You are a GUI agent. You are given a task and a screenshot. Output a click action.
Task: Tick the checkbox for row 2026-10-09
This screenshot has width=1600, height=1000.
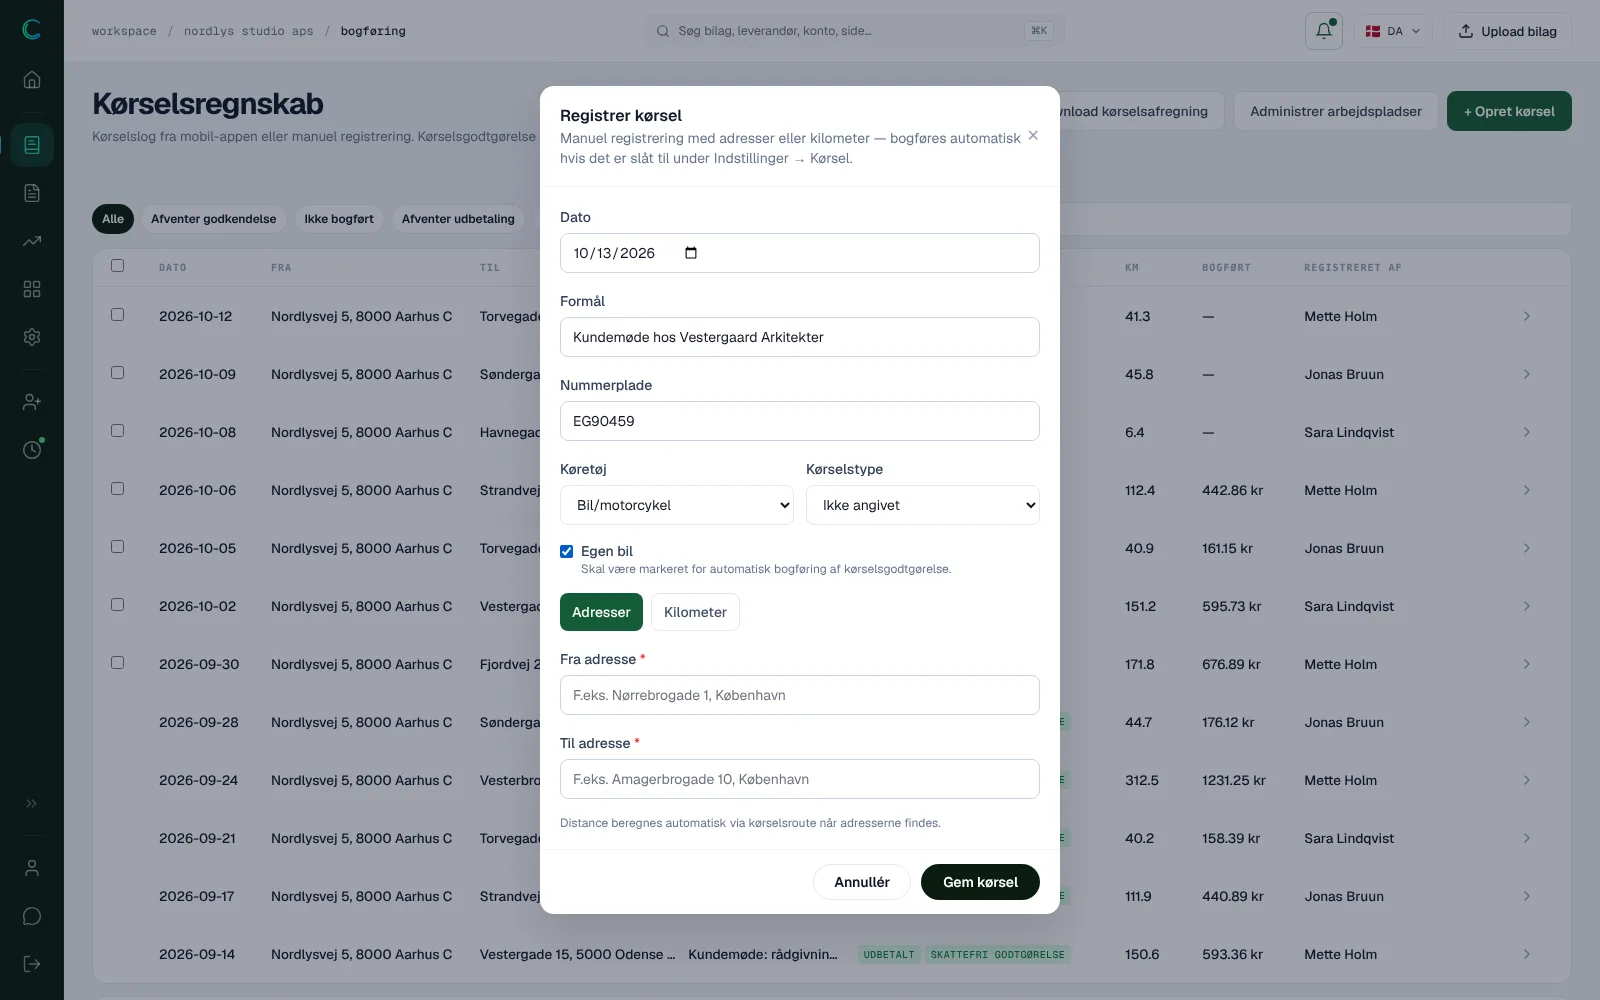[118, 373]
